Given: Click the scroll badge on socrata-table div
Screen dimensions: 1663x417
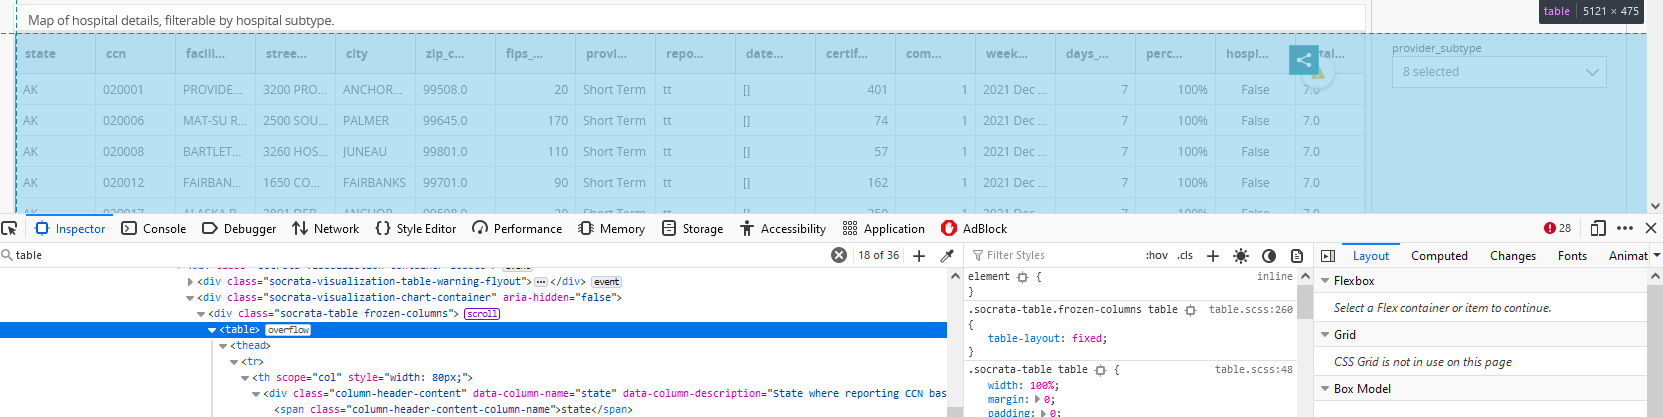Looking at the screenshot, I should (x=481, y=314).
